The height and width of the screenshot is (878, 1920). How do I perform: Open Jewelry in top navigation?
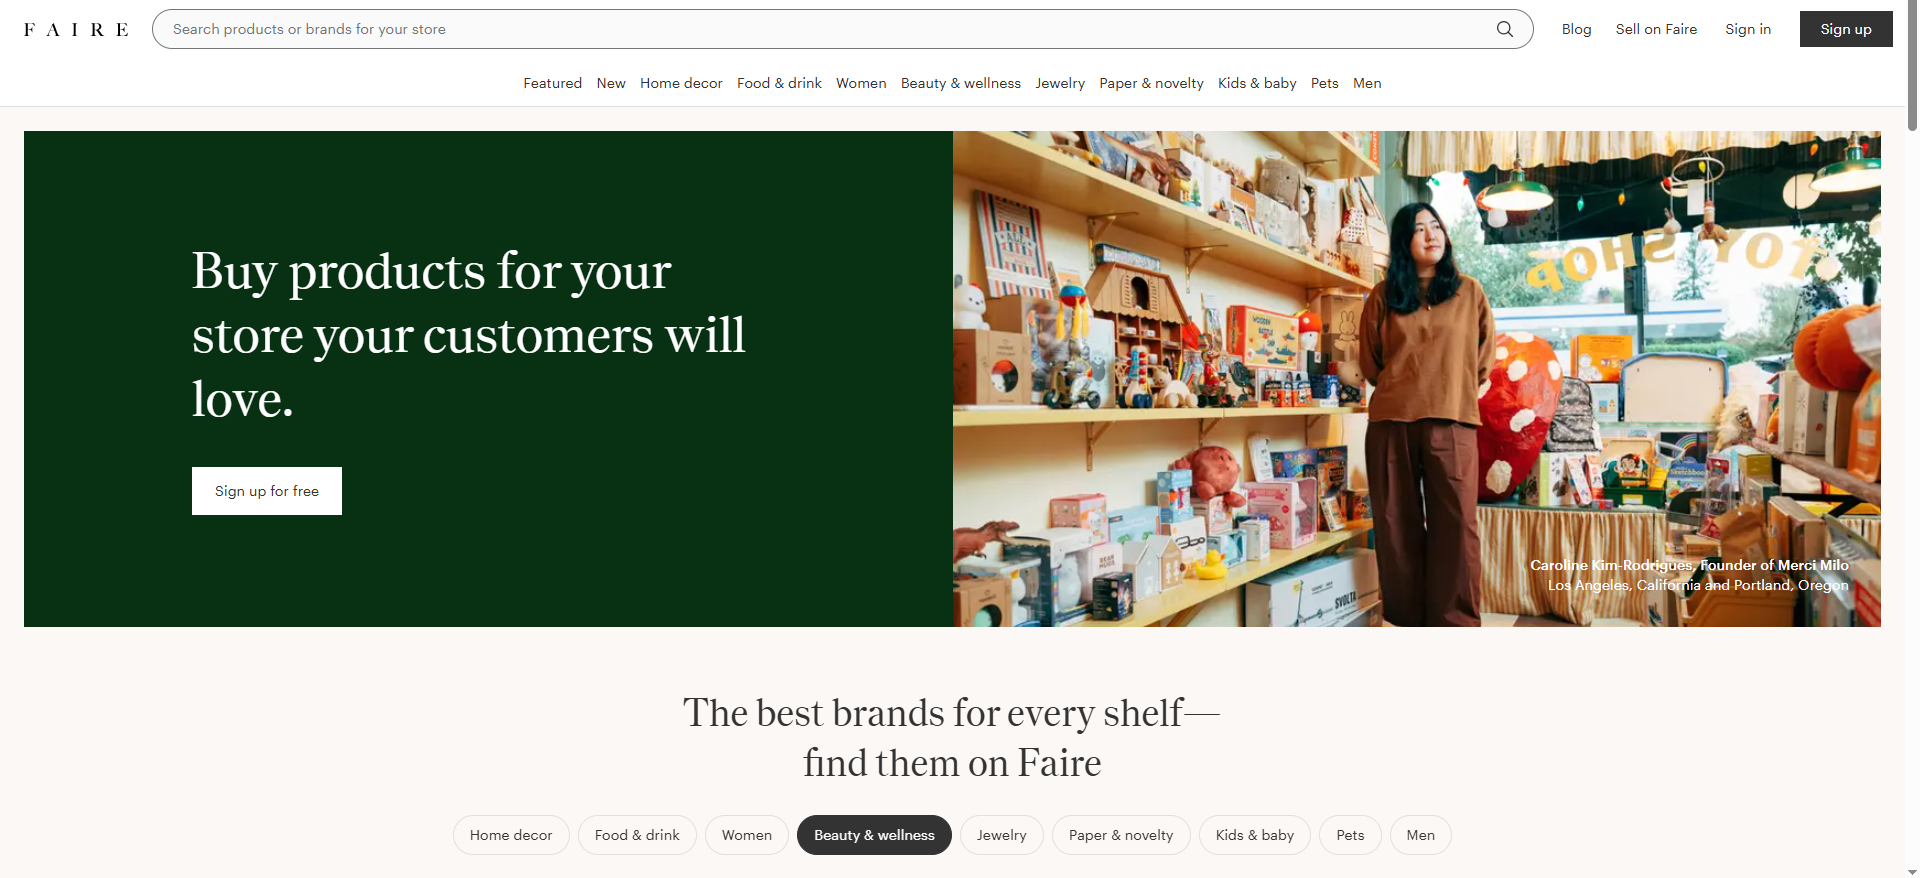pos(1060,83)
